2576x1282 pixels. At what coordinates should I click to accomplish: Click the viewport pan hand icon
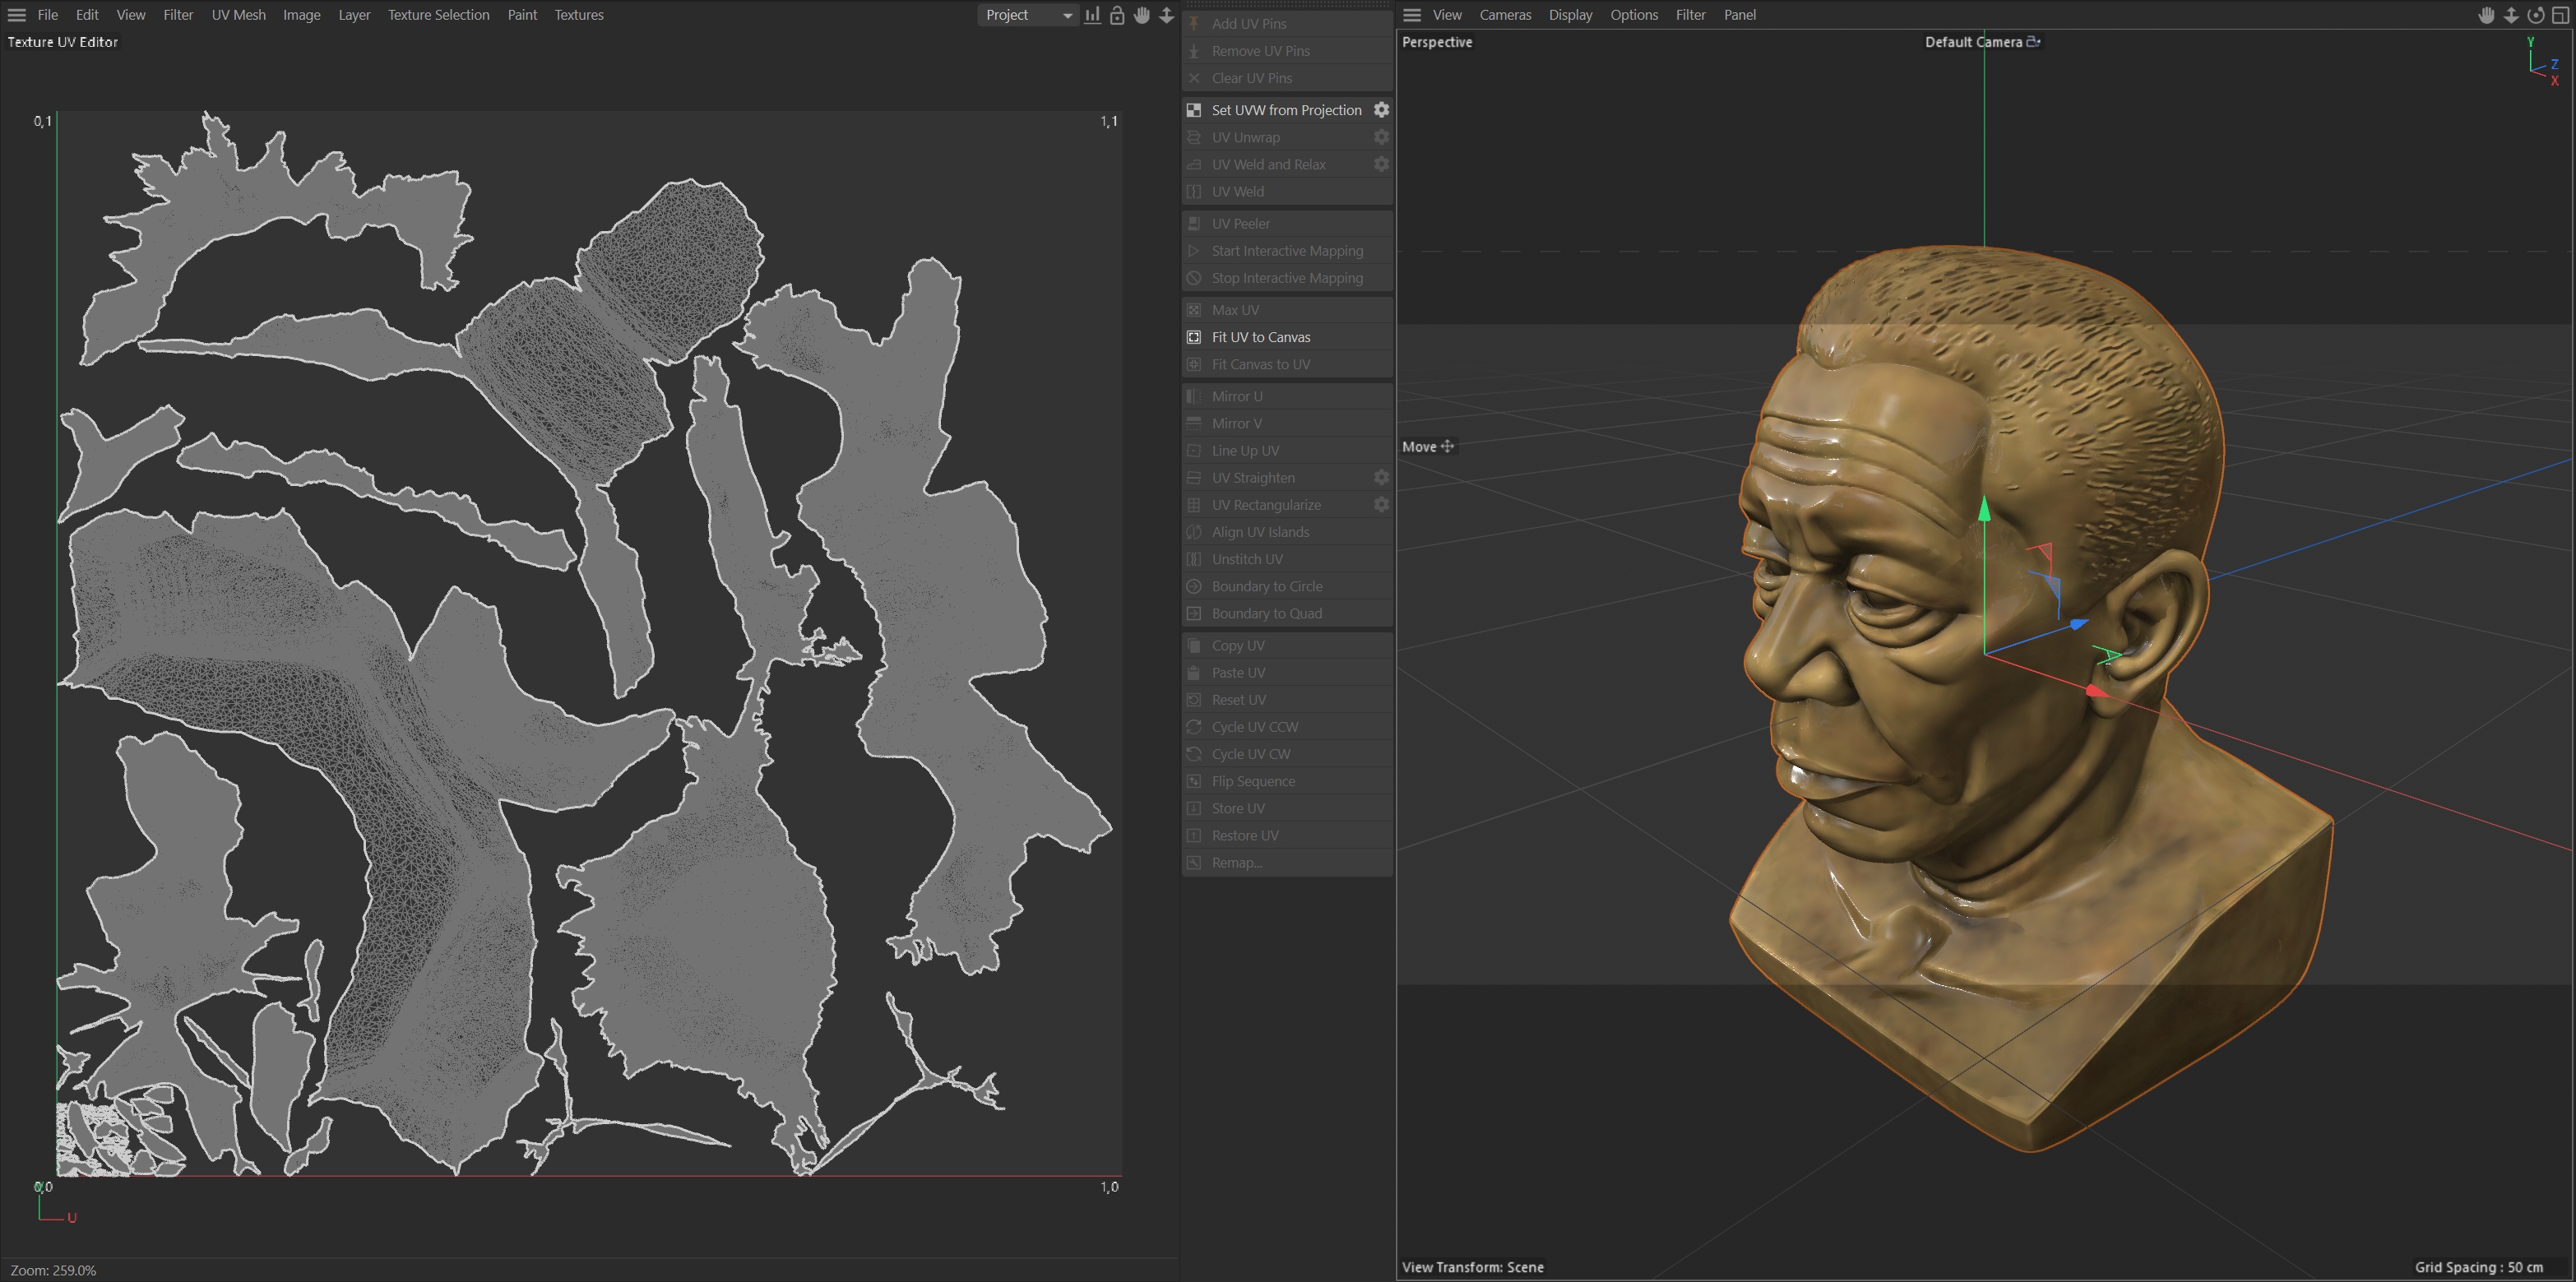(2486, 15)
